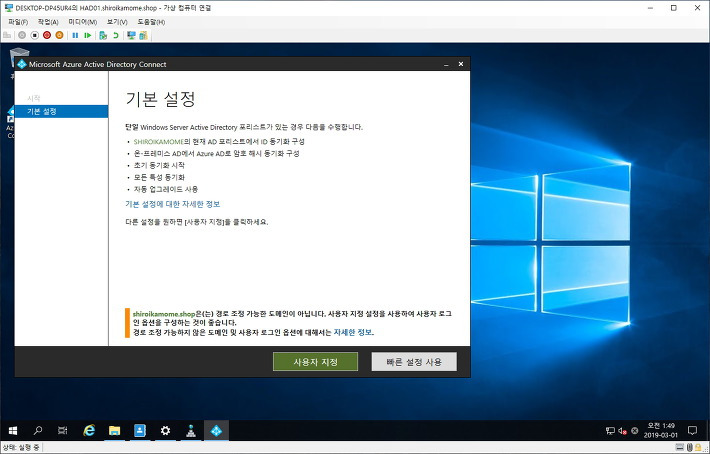Click the green shiroikamome.shop warning text

pyautogui.click(x=164, y=314)
